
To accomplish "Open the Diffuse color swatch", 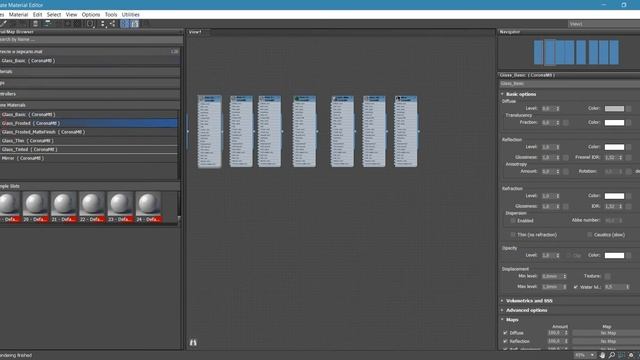I will click(614, 109).
